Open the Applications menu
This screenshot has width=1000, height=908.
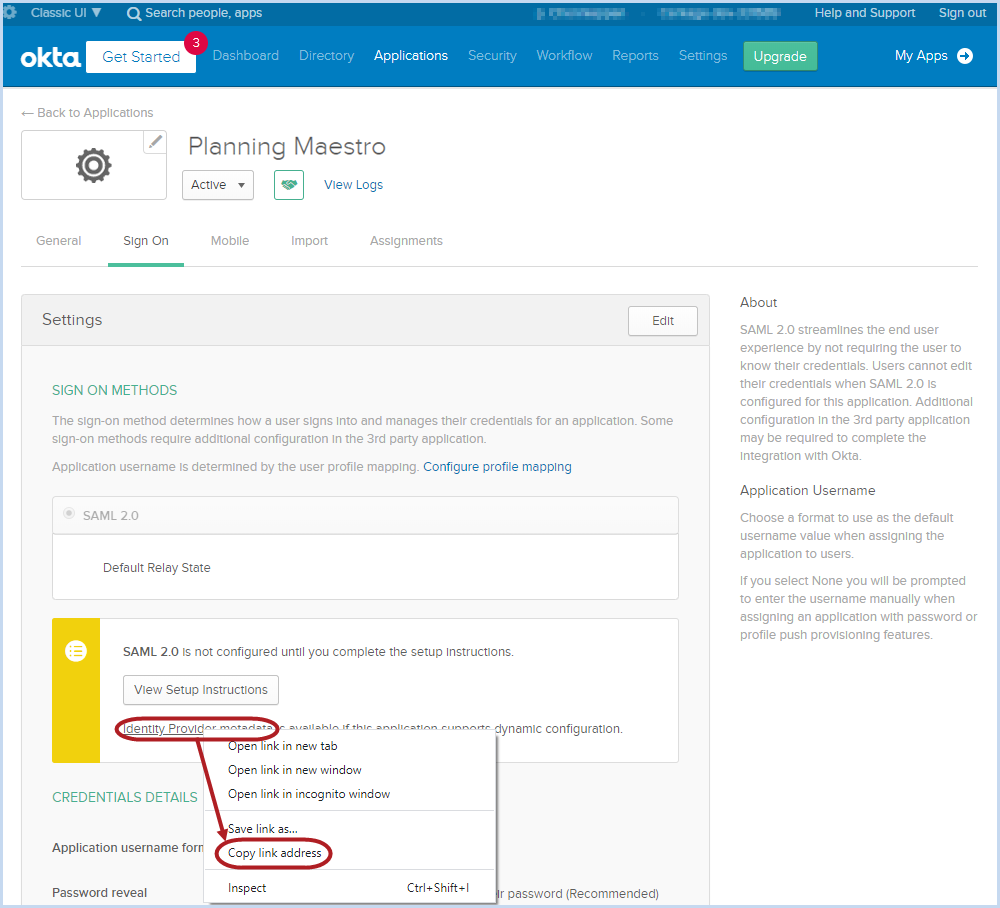(411, 56)
